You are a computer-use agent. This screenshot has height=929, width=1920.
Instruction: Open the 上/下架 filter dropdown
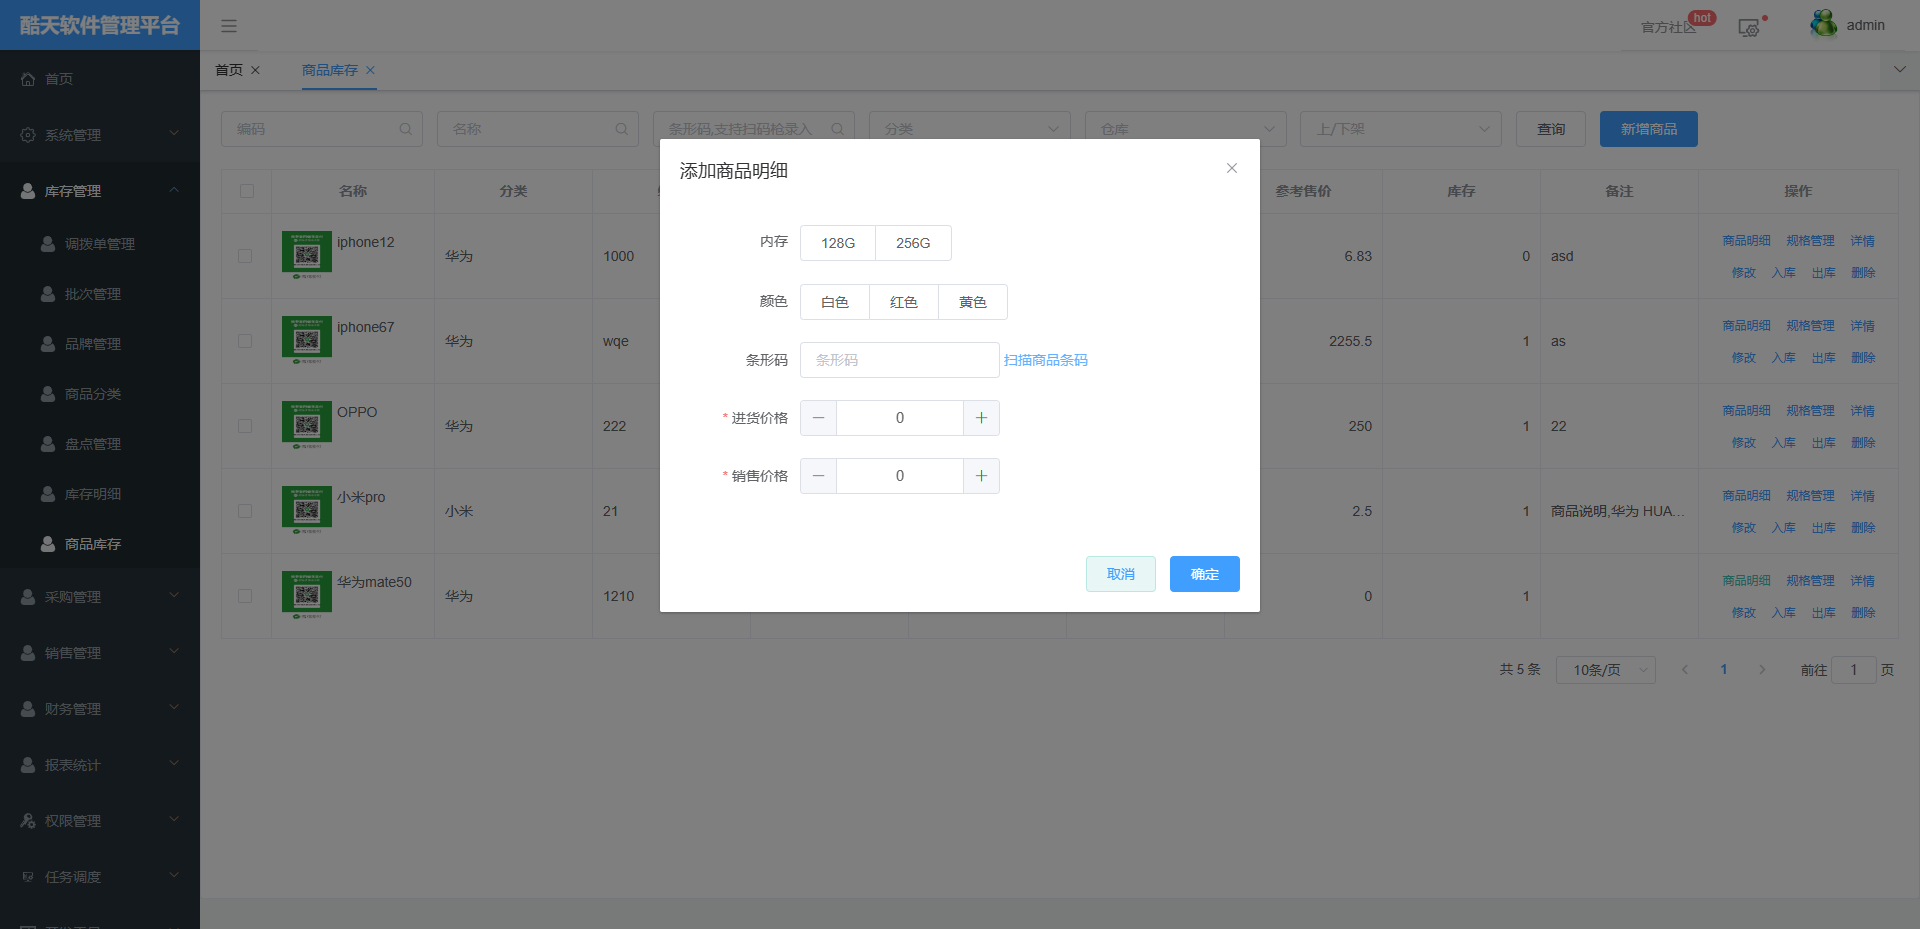click(x=1400, y=129)
